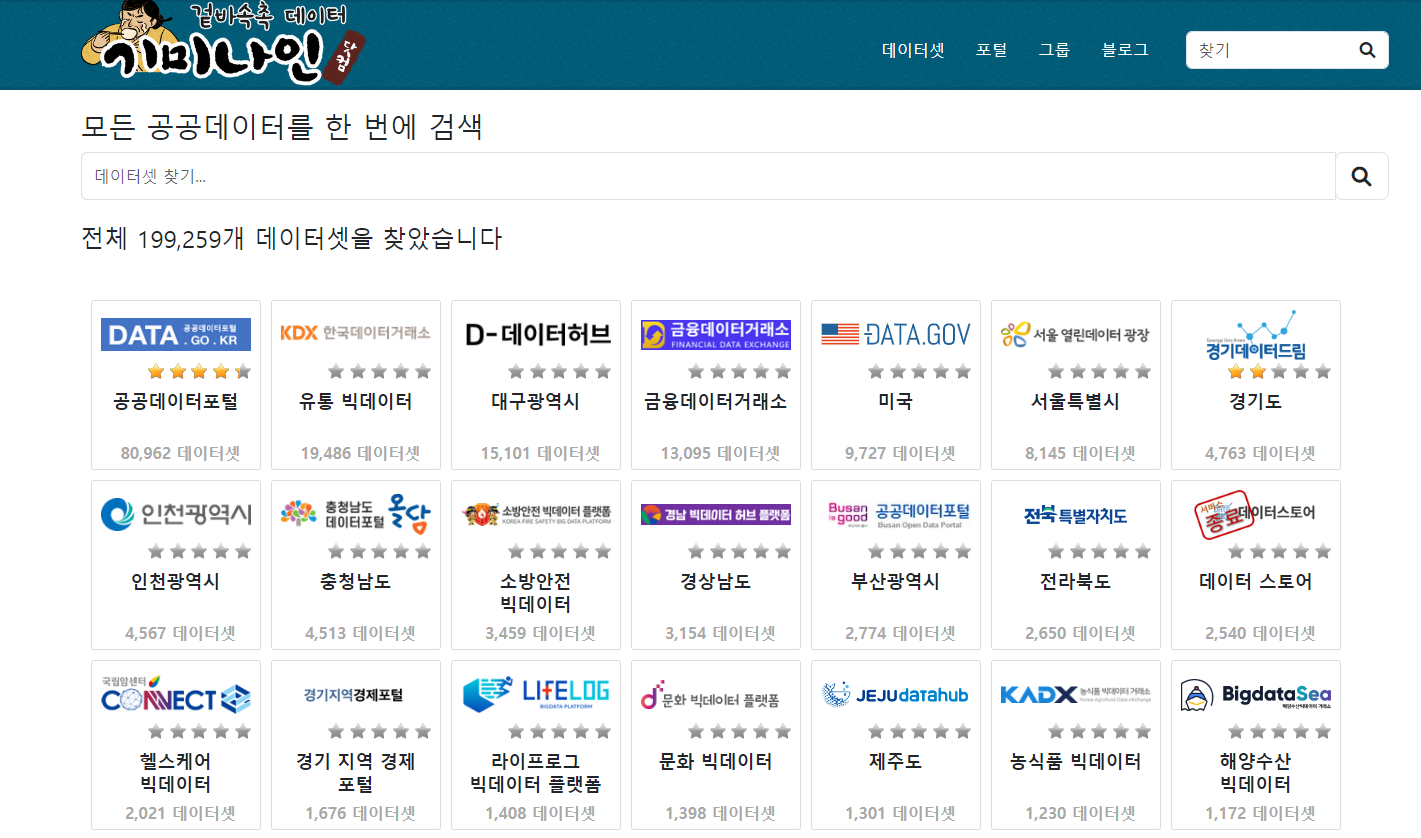Open the 충청남도 데이터포털 올담 logo
This screenshot has width=1421, height=838.
(356, 514)
